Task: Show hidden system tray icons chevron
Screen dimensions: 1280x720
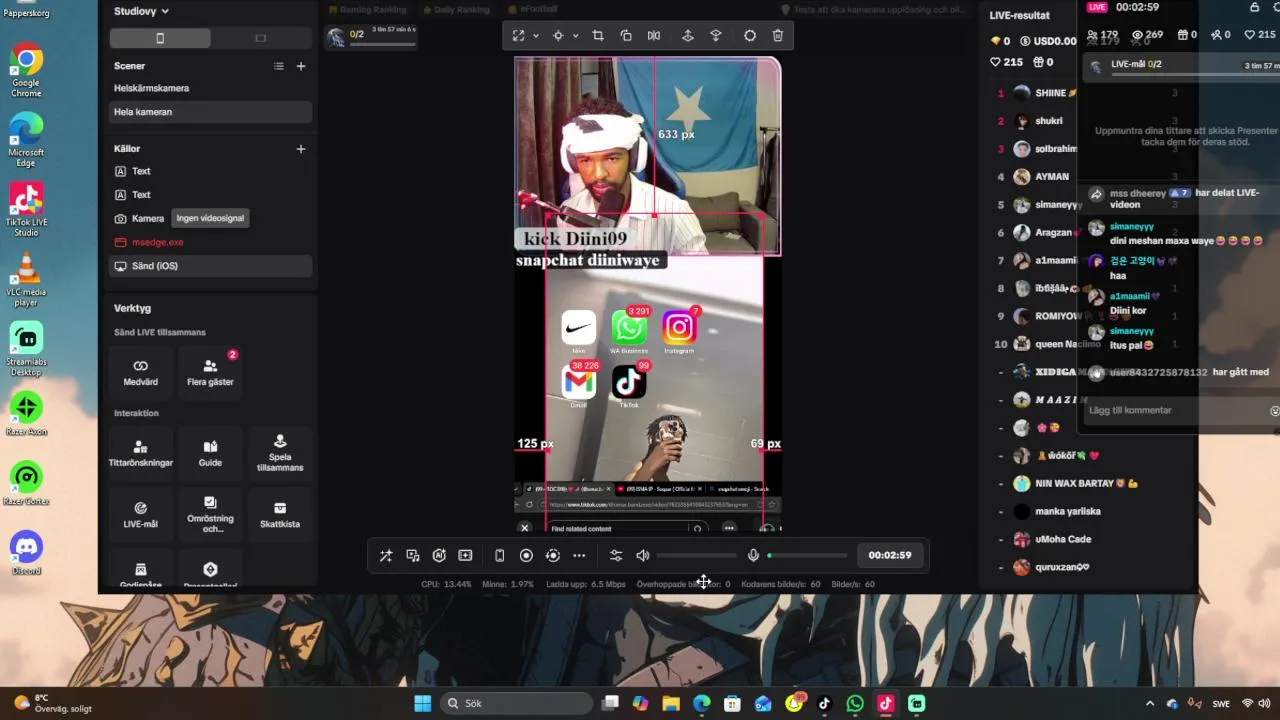Action: point(1150,703)
